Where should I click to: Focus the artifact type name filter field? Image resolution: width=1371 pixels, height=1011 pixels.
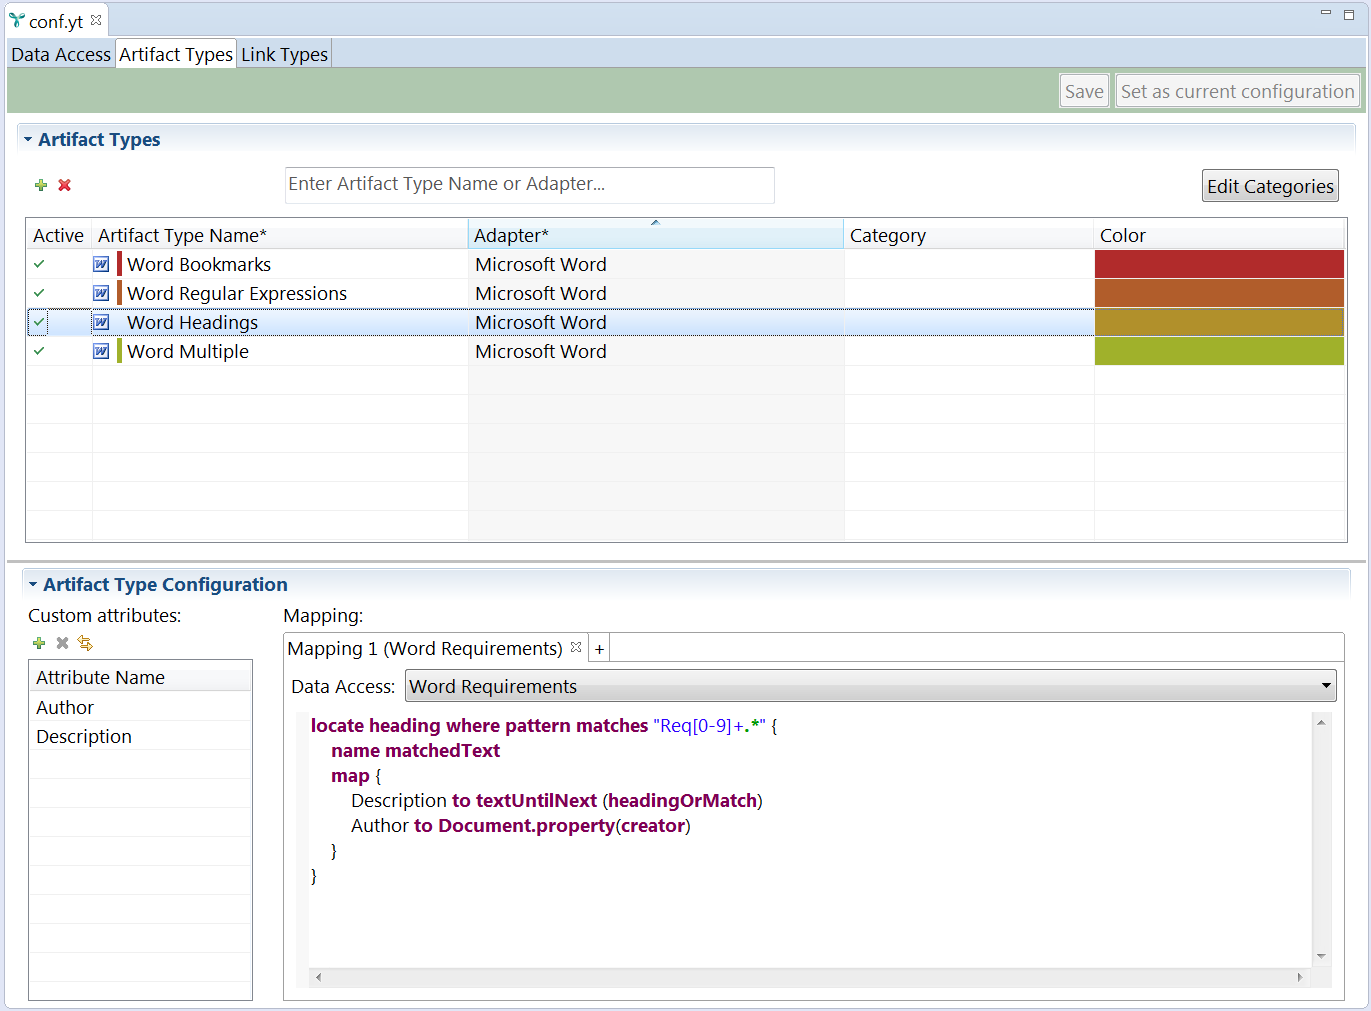coord(529,184)
